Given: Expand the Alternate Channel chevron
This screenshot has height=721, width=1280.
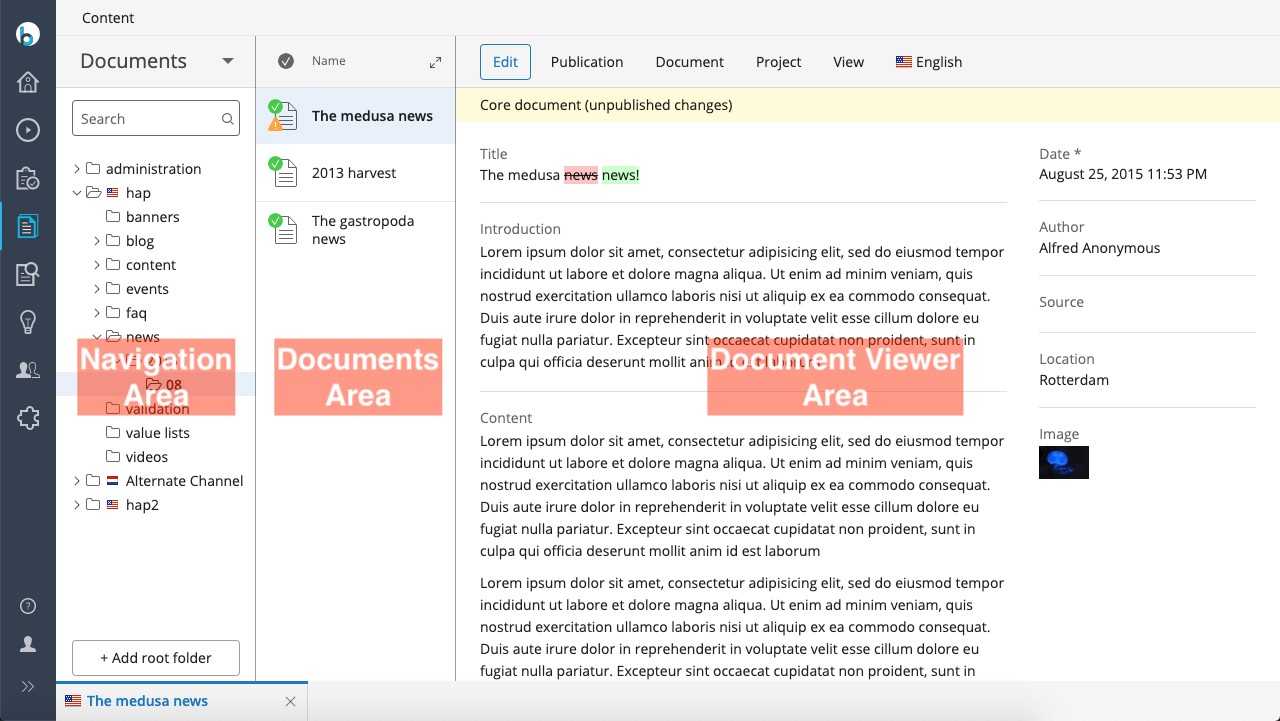Looking at the screenshot, I should pos(77,481).
